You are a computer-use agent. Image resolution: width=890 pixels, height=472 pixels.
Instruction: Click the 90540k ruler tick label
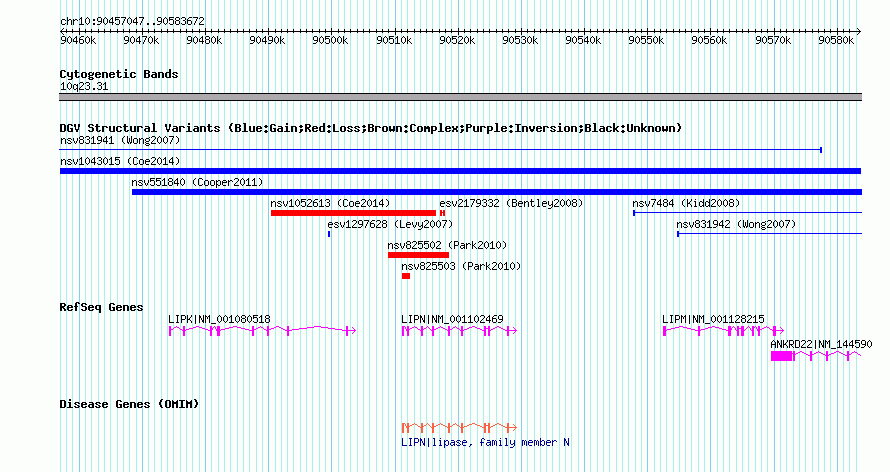tap(583, 40)
